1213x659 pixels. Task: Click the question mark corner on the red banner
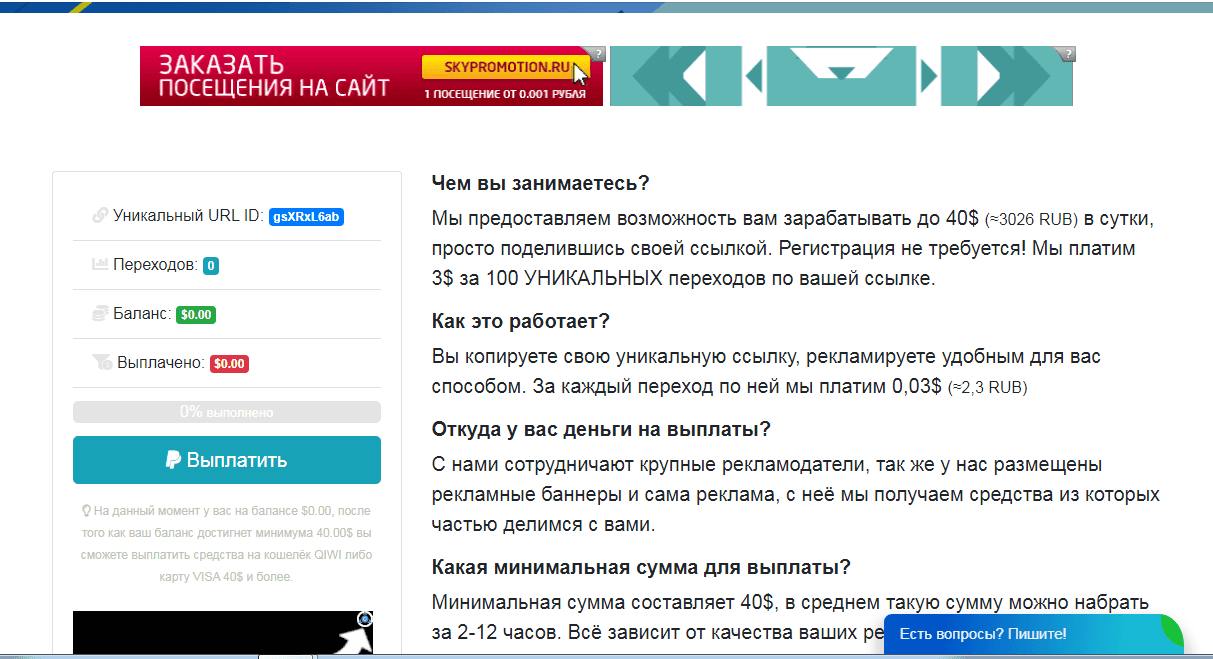click(x=596, y=54)
